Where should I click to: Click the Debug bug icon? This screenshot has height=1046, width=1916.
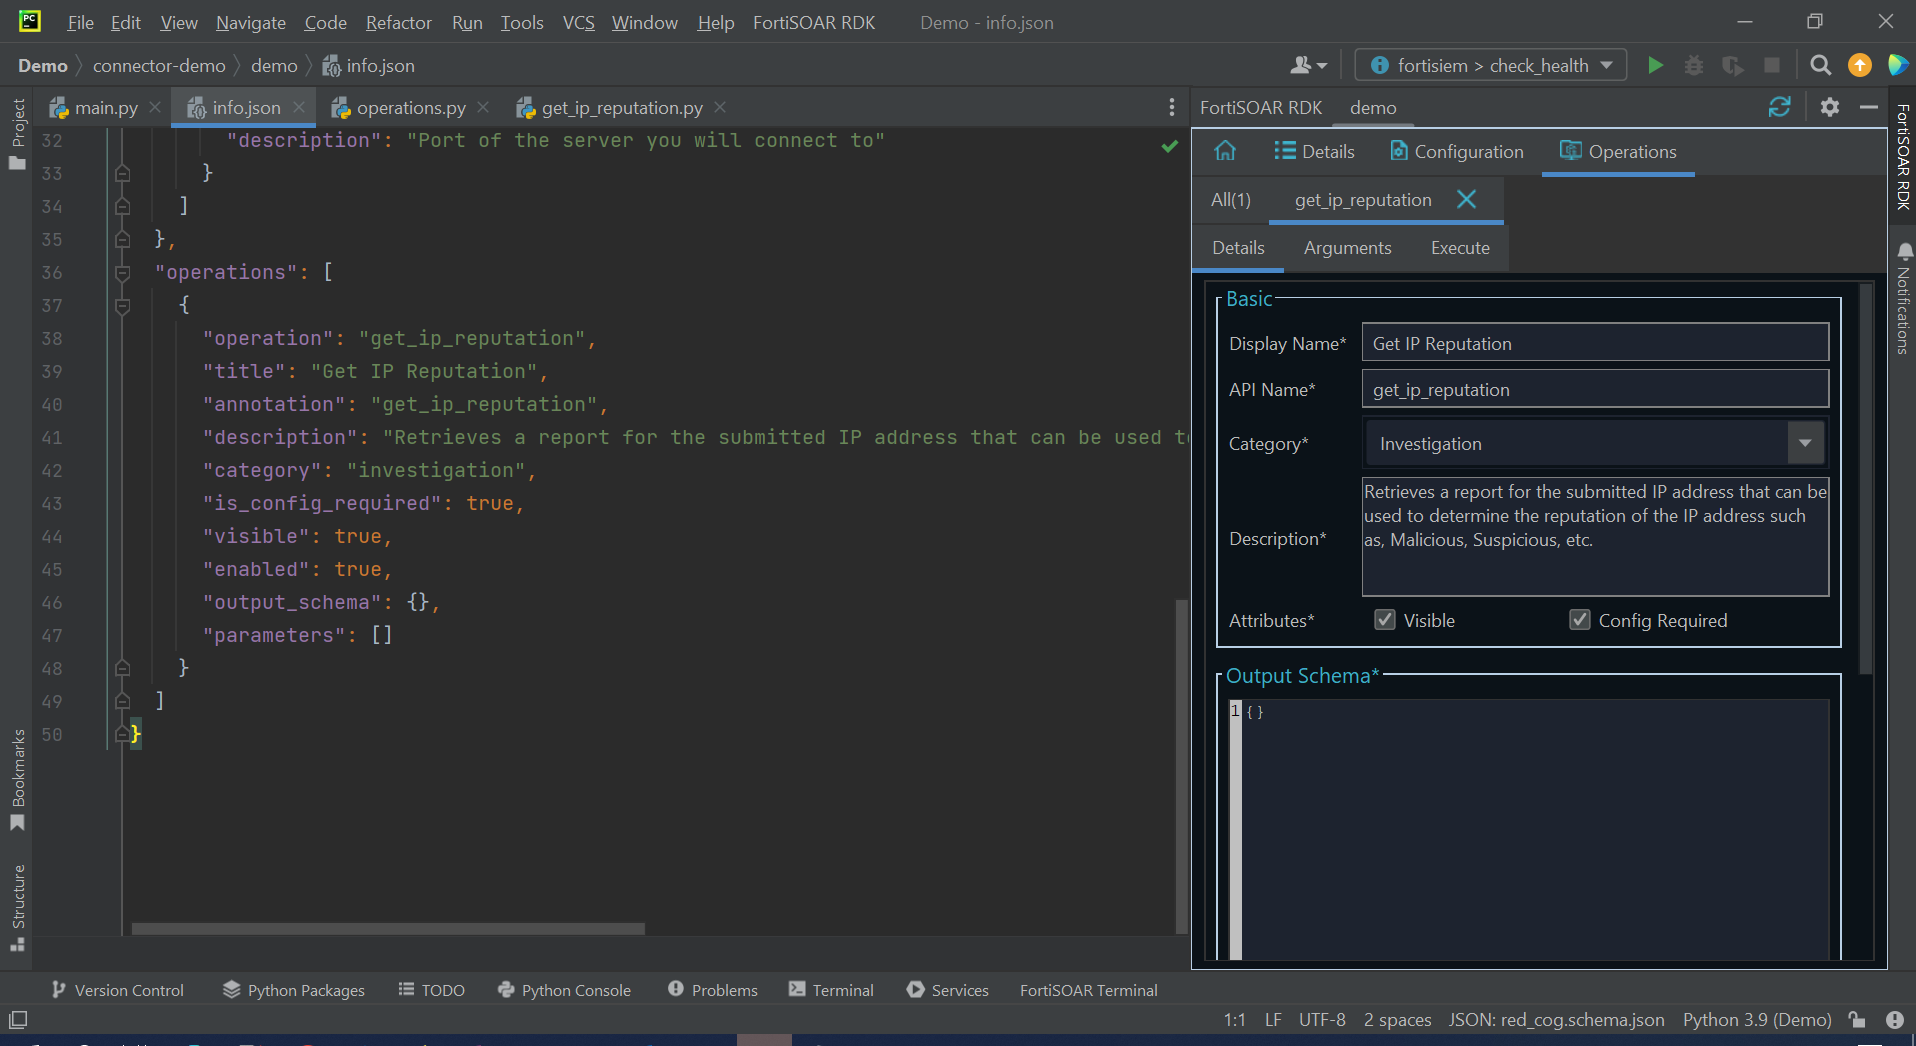(x=1694, y=66)
